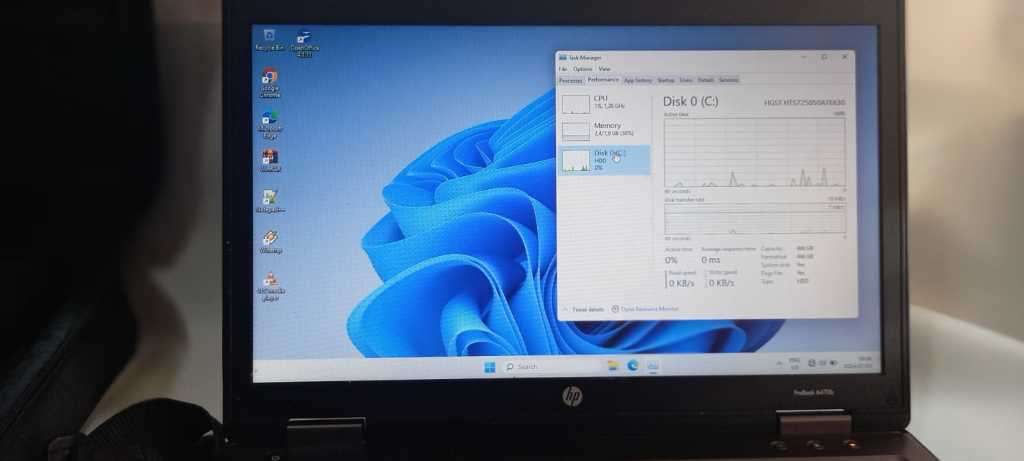1024x461 pixels.
Task: Open the OpenOffice desktop shortcut
Action: coord(304,43)
